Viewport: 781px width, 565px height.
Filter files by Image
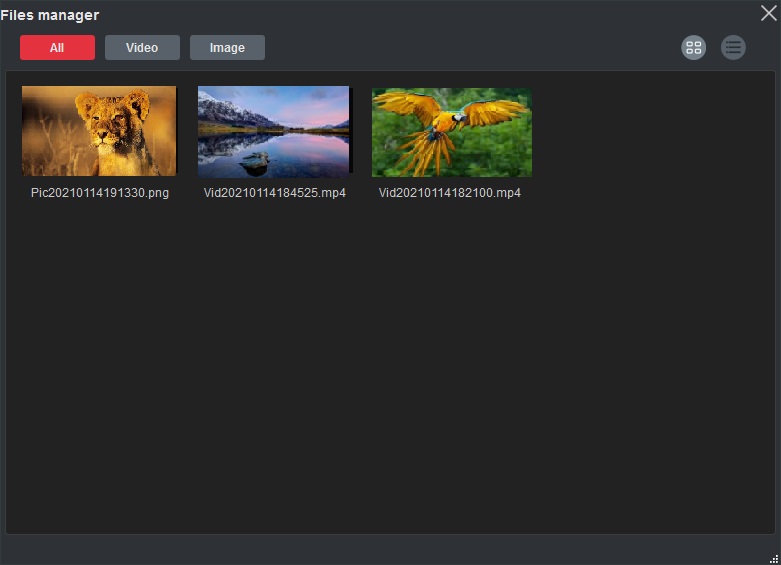tap(227, 48)
